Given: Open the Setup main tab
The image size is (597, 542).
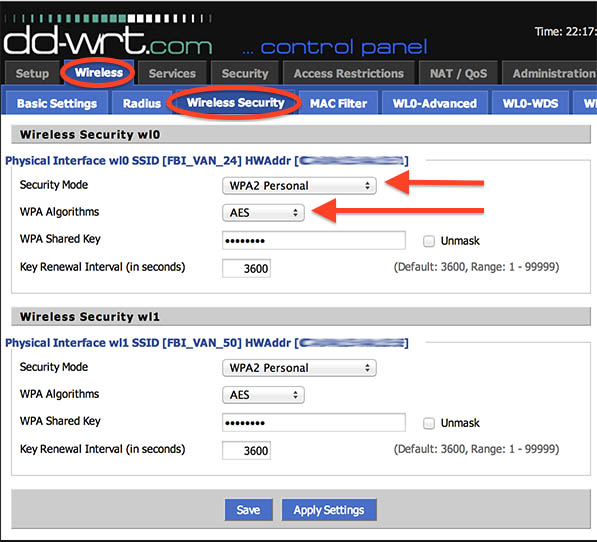Looking at the screenshot, I should [32, 73].
